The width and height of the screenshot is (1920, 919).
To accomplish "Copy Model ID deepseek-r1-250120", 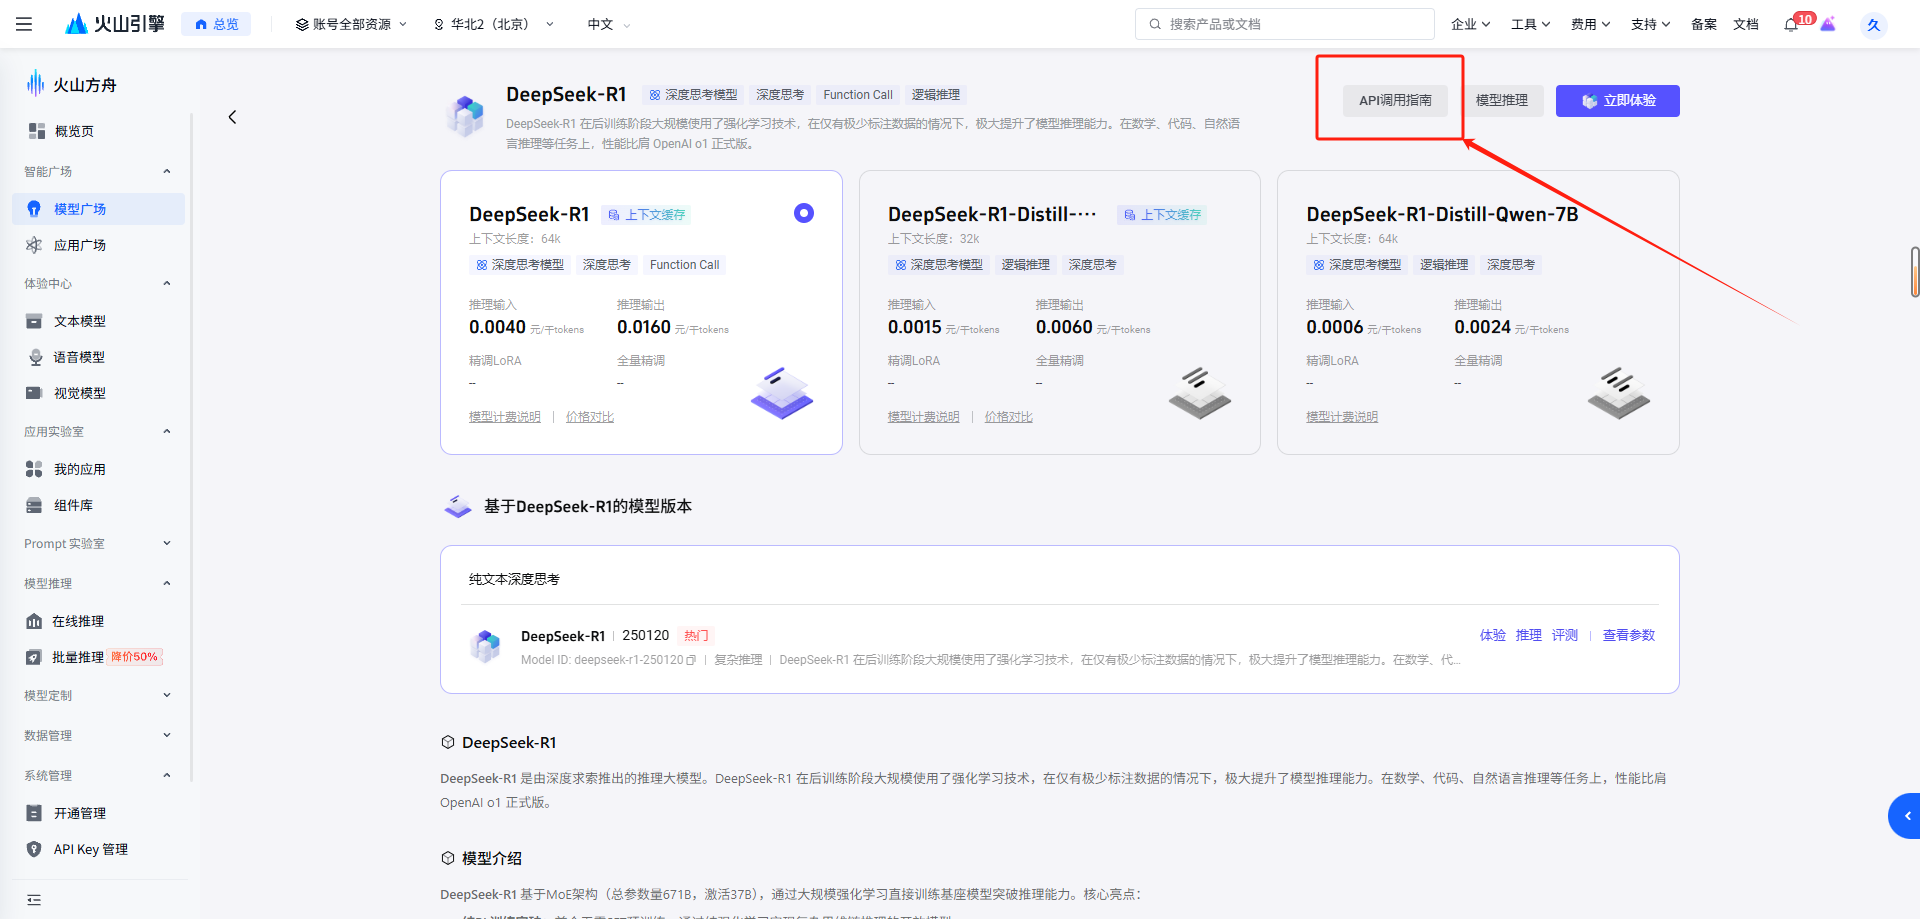I will (691, 660).
